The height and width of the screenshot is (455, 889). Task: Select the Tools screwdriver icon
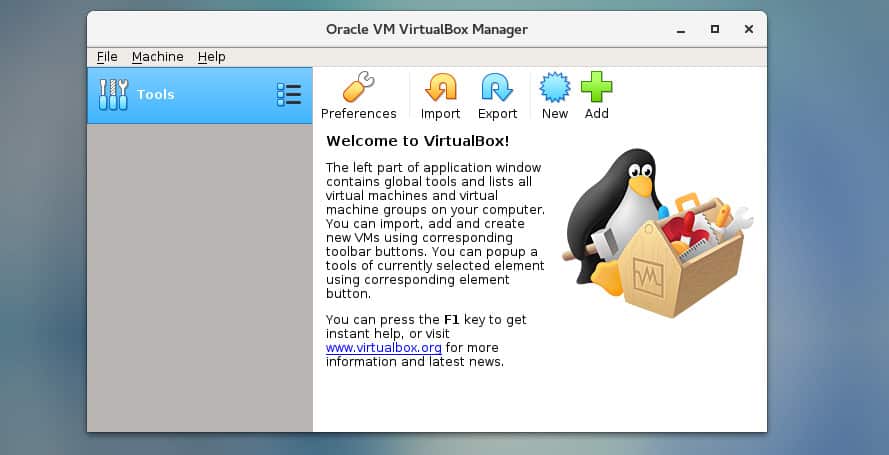113,95
